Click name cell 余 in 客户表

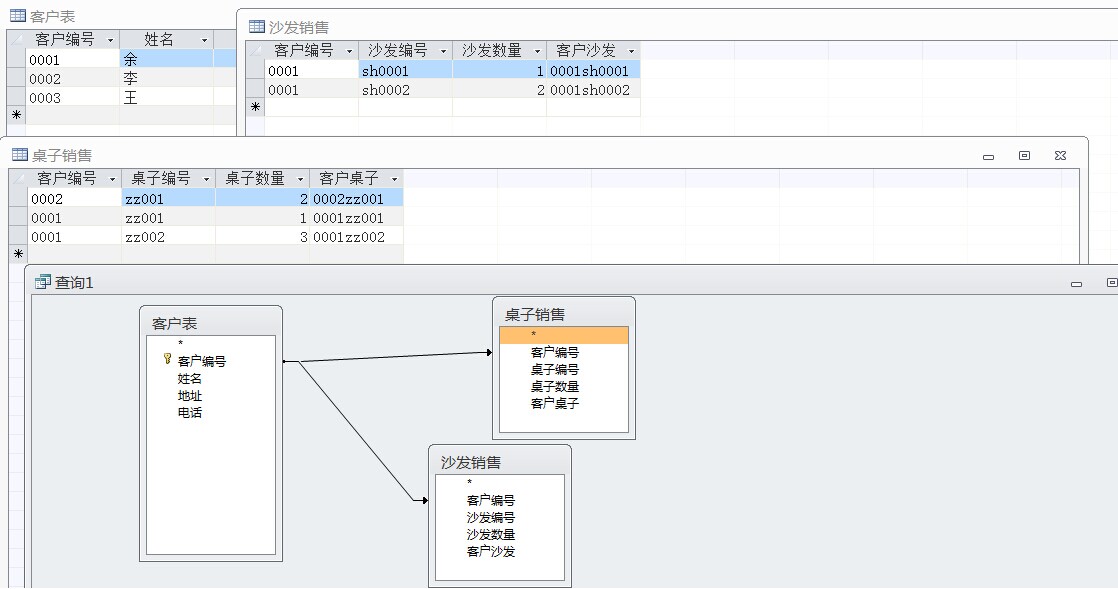pyautogui.click(x=166, y=59)
